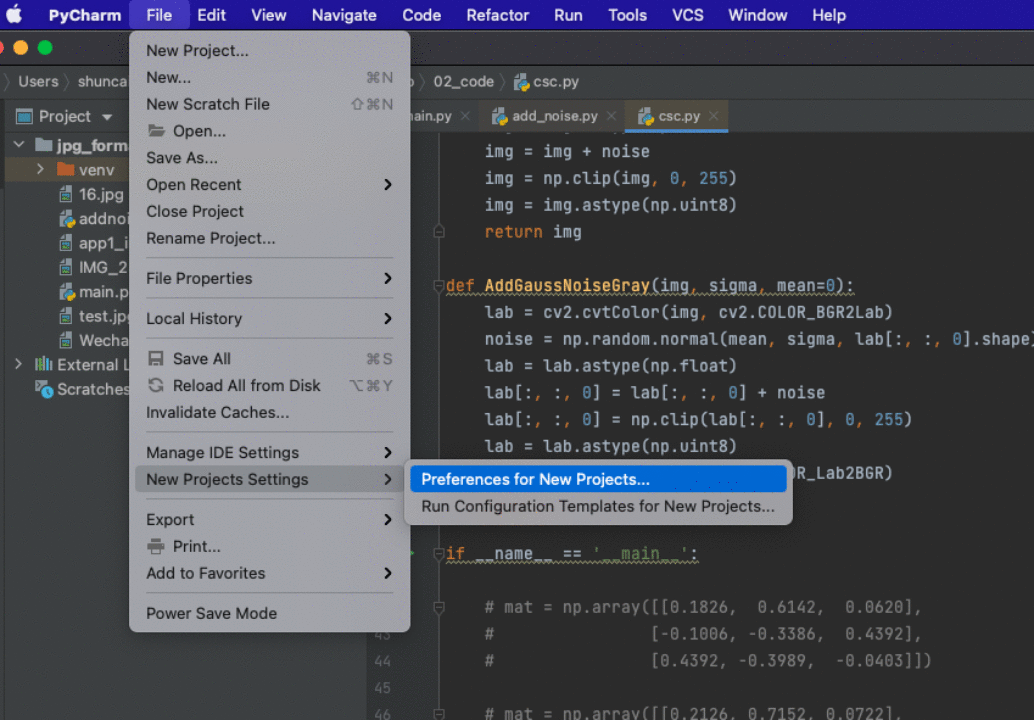Select the Wecha image file in tree
The image size is (1034, 720).
[94, 341]
